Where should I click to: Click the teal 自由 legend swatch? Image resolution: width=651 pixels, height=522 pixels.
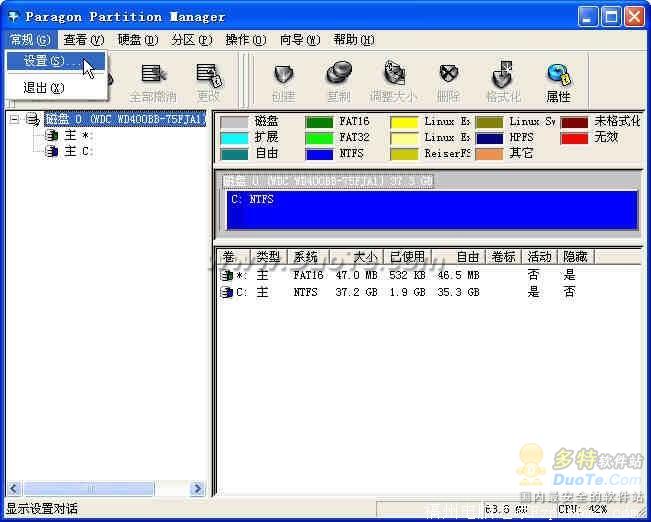[234, 154]
